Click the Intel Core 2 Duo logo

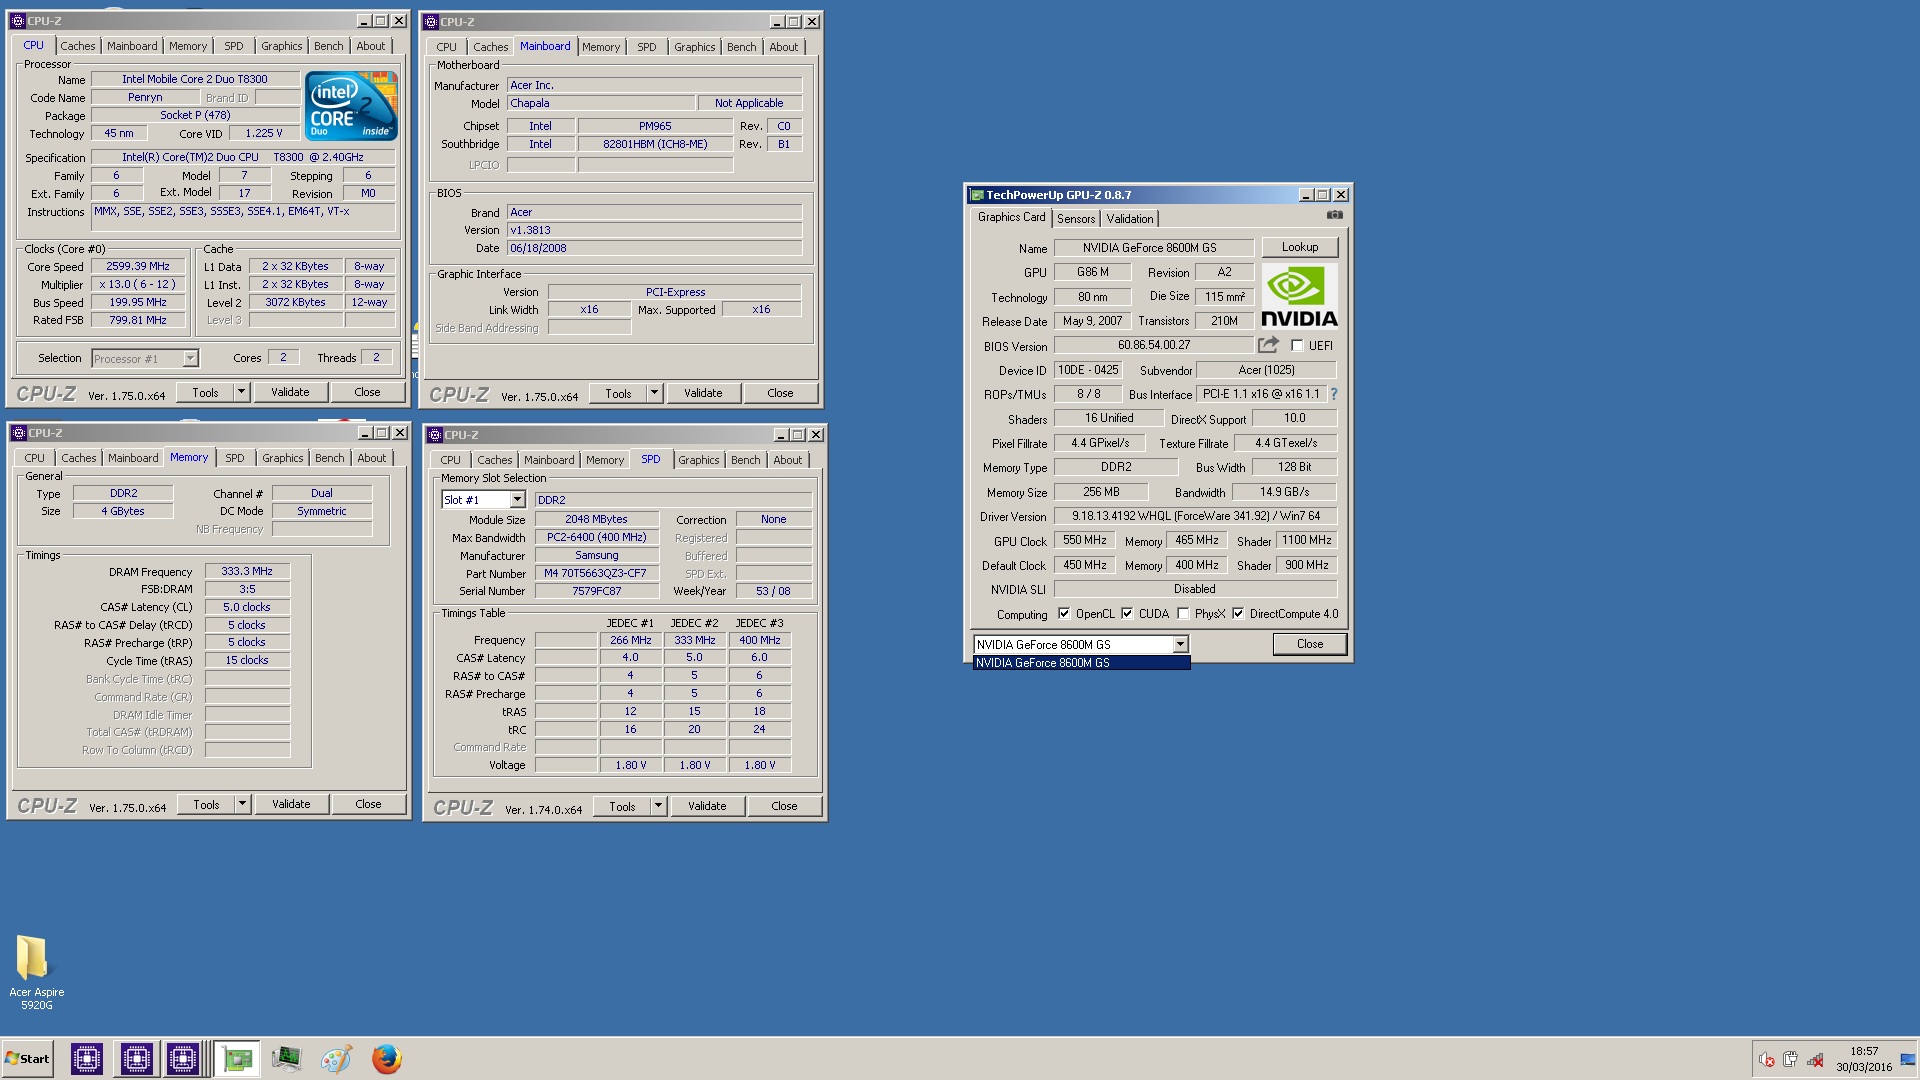tap(351, 105)
